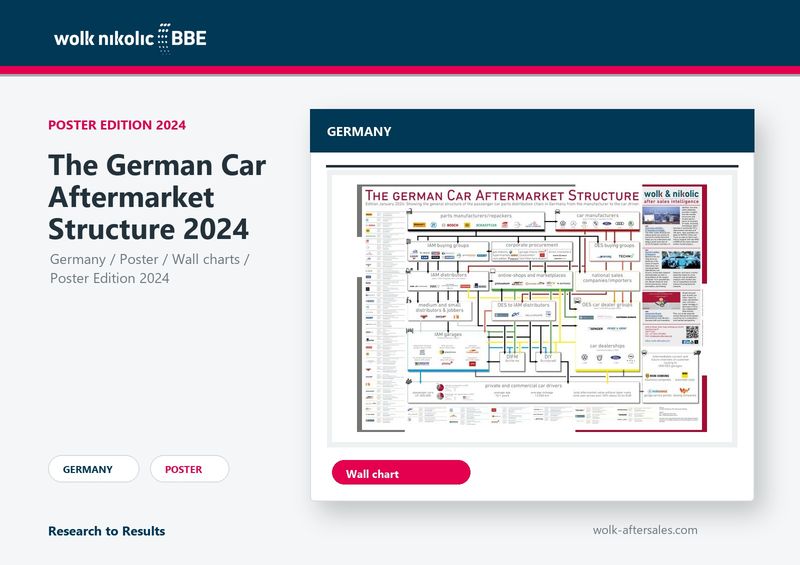800x565 pixels.
Task: Click the 'IAM garages' box in poster
Action: (448, 351)
